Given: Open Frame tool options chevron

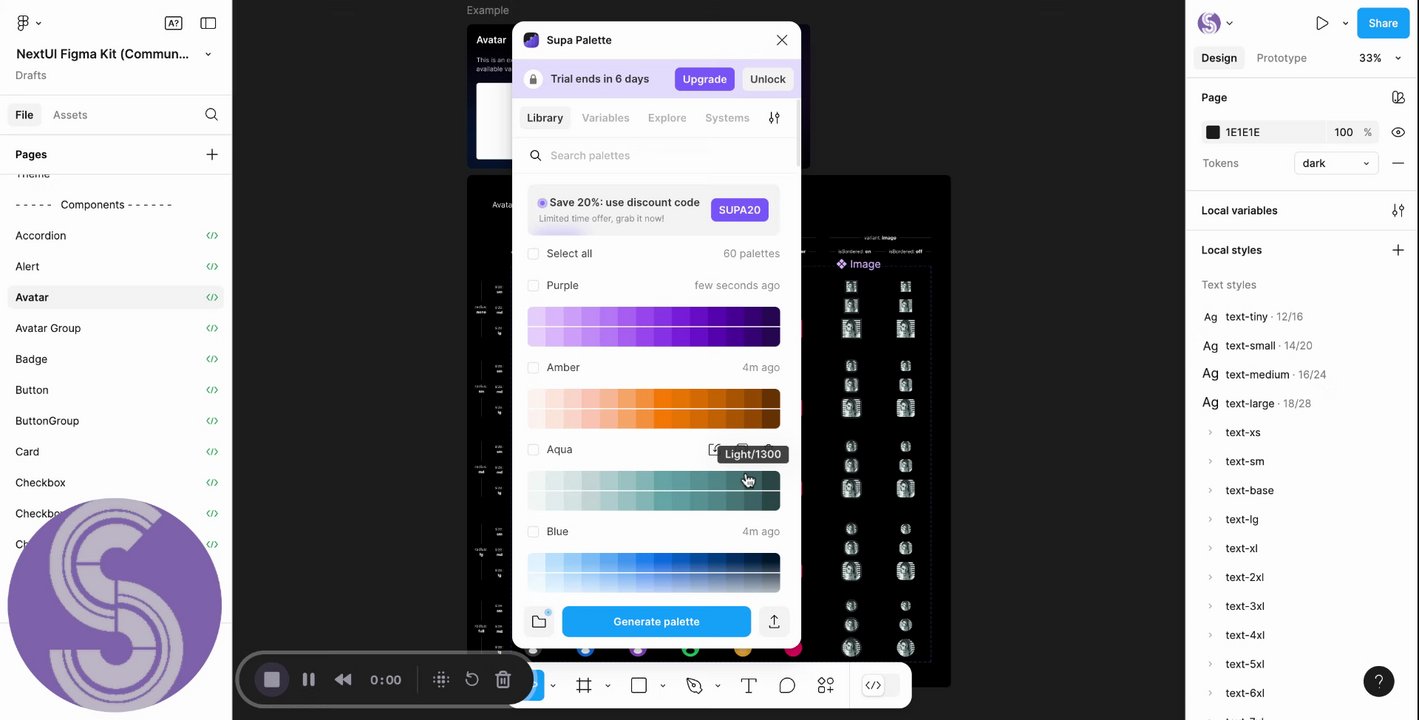Looking at the screenshot, I should (607, 686).
